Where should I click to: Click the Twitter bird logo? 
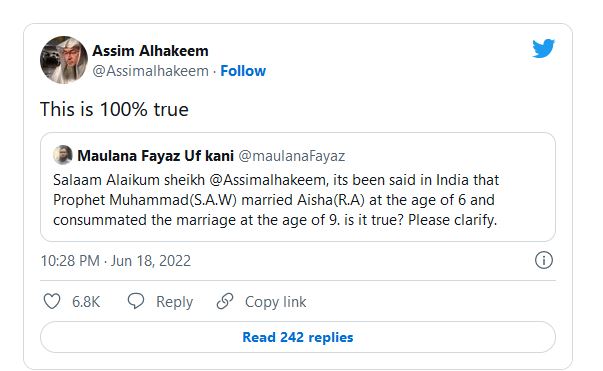(x=543, y=48)
